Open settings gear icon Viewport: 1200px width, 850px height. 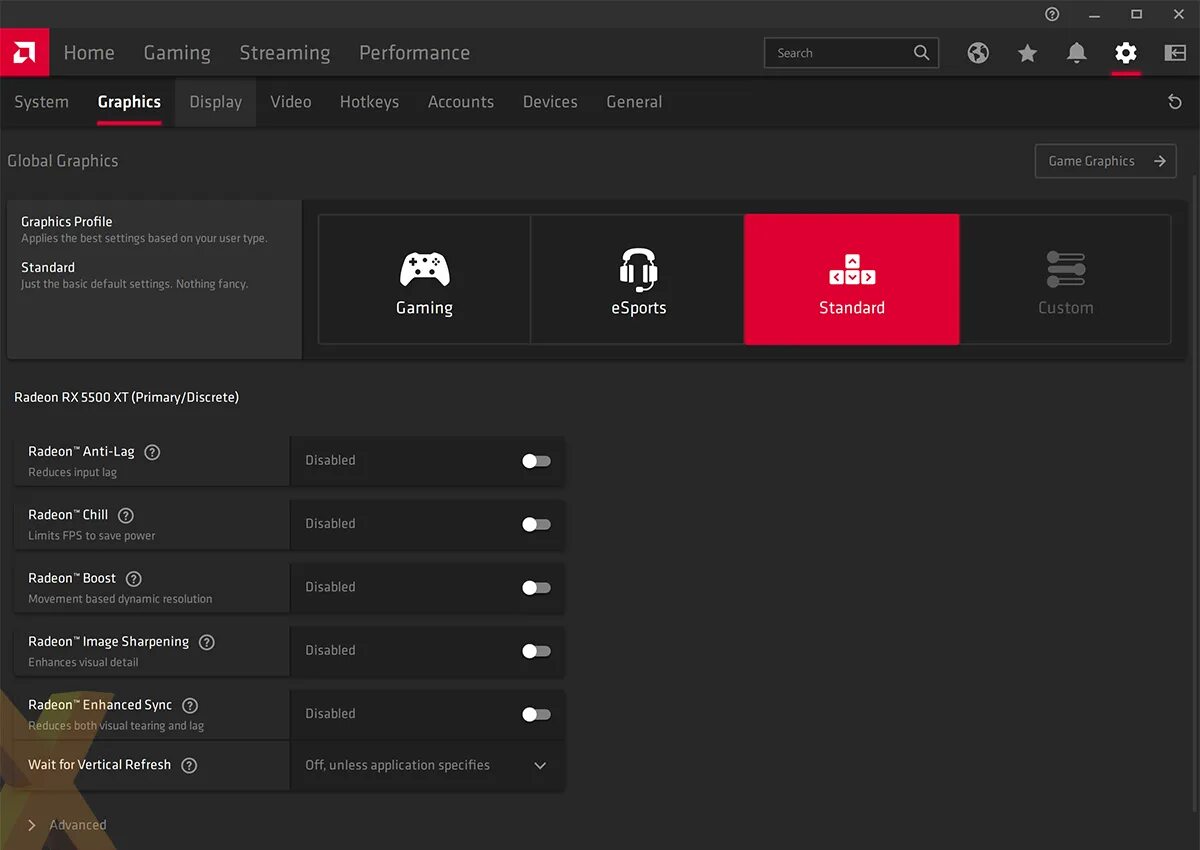click(1126, 53)
